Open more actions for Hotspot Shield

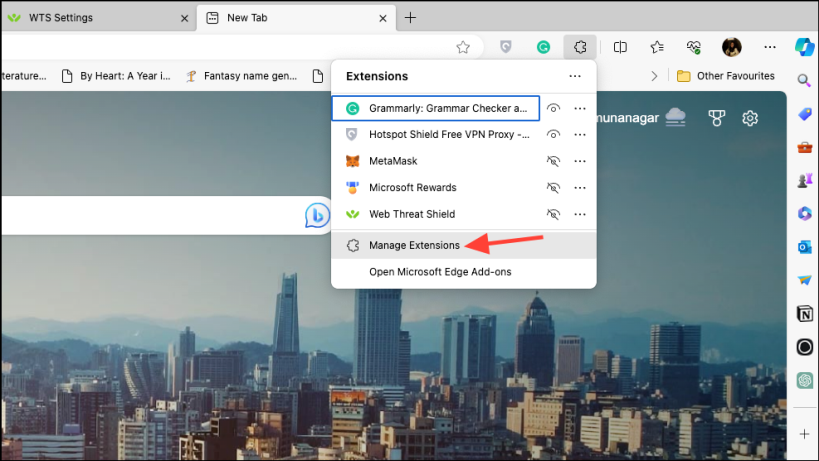[580, 134]
